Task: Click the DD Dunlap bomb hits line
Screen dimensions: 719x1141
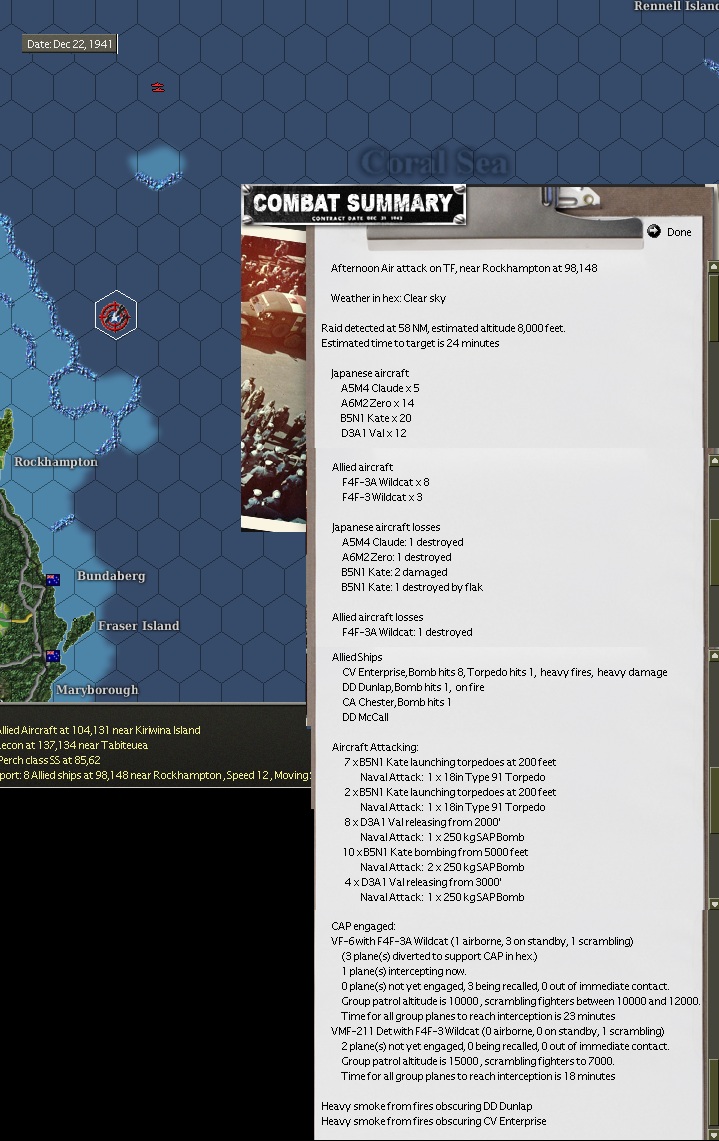Action: [413, 687]
